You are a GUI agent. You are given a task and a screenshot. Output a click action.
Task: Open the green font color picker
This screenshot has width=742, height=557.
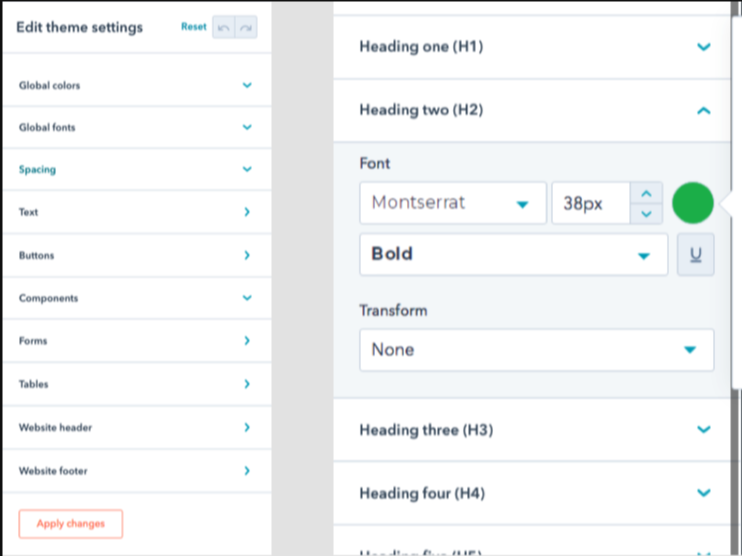click(693, 203)
